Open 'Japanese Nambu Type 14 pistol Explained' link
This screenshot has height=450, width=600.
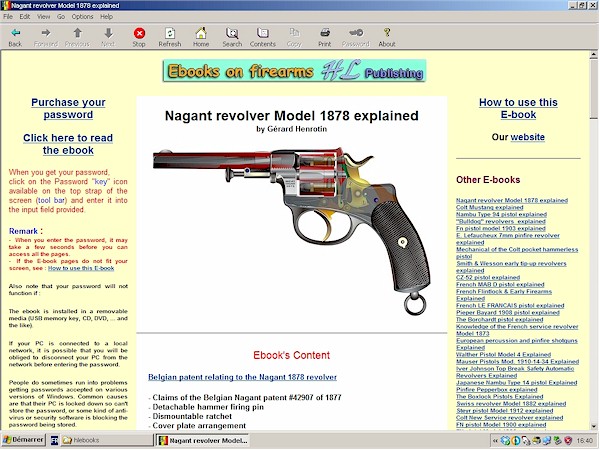(517, 383)
